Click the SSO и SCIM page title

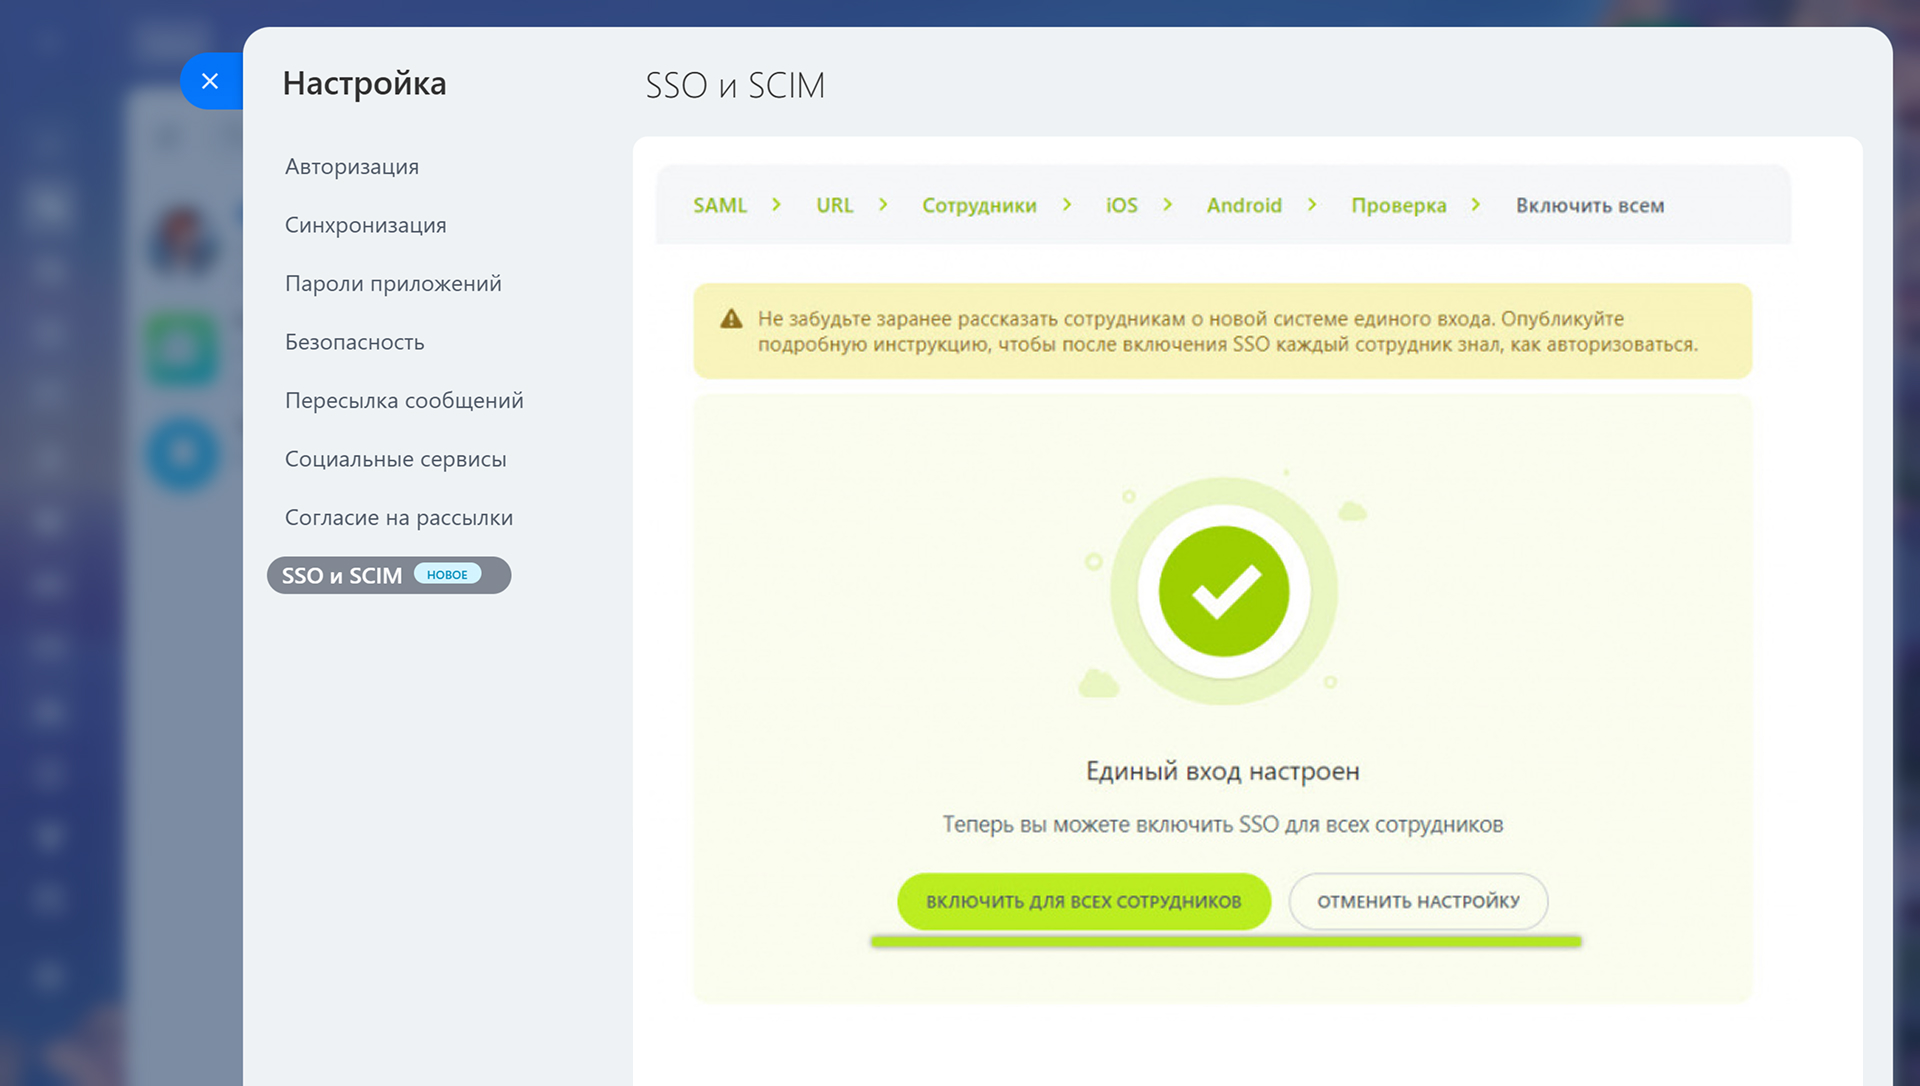click(735, 85)
